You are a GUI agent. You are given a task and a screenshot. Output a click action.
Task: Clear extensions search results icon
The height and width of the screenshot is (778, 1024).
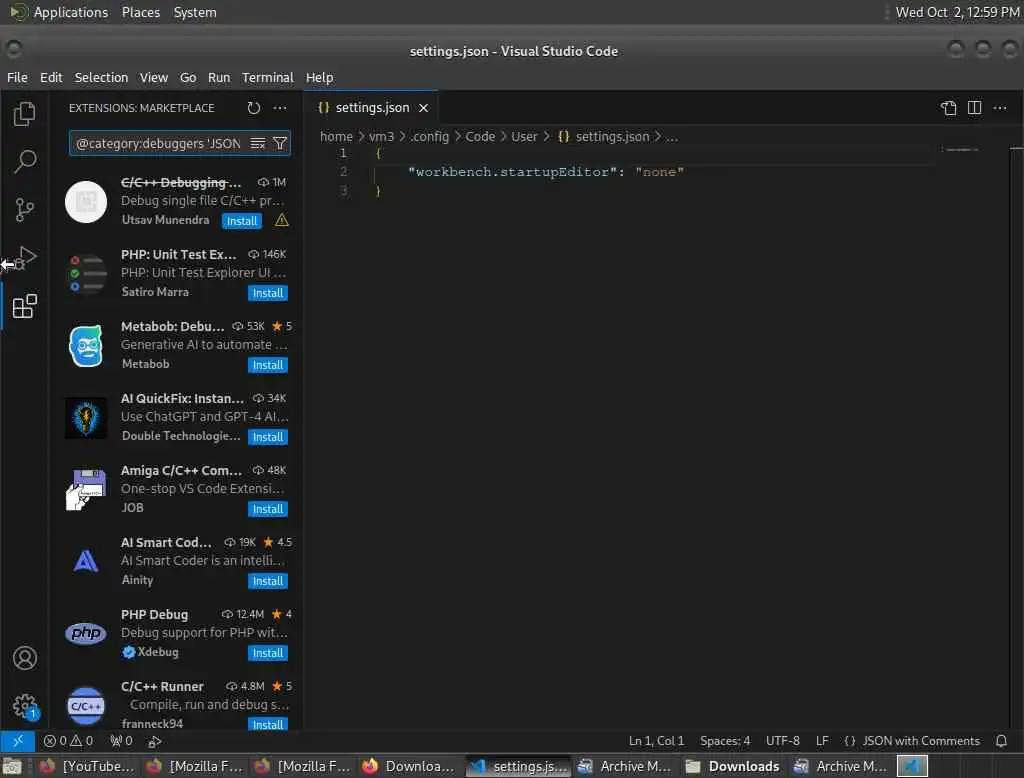click(258, 143)
